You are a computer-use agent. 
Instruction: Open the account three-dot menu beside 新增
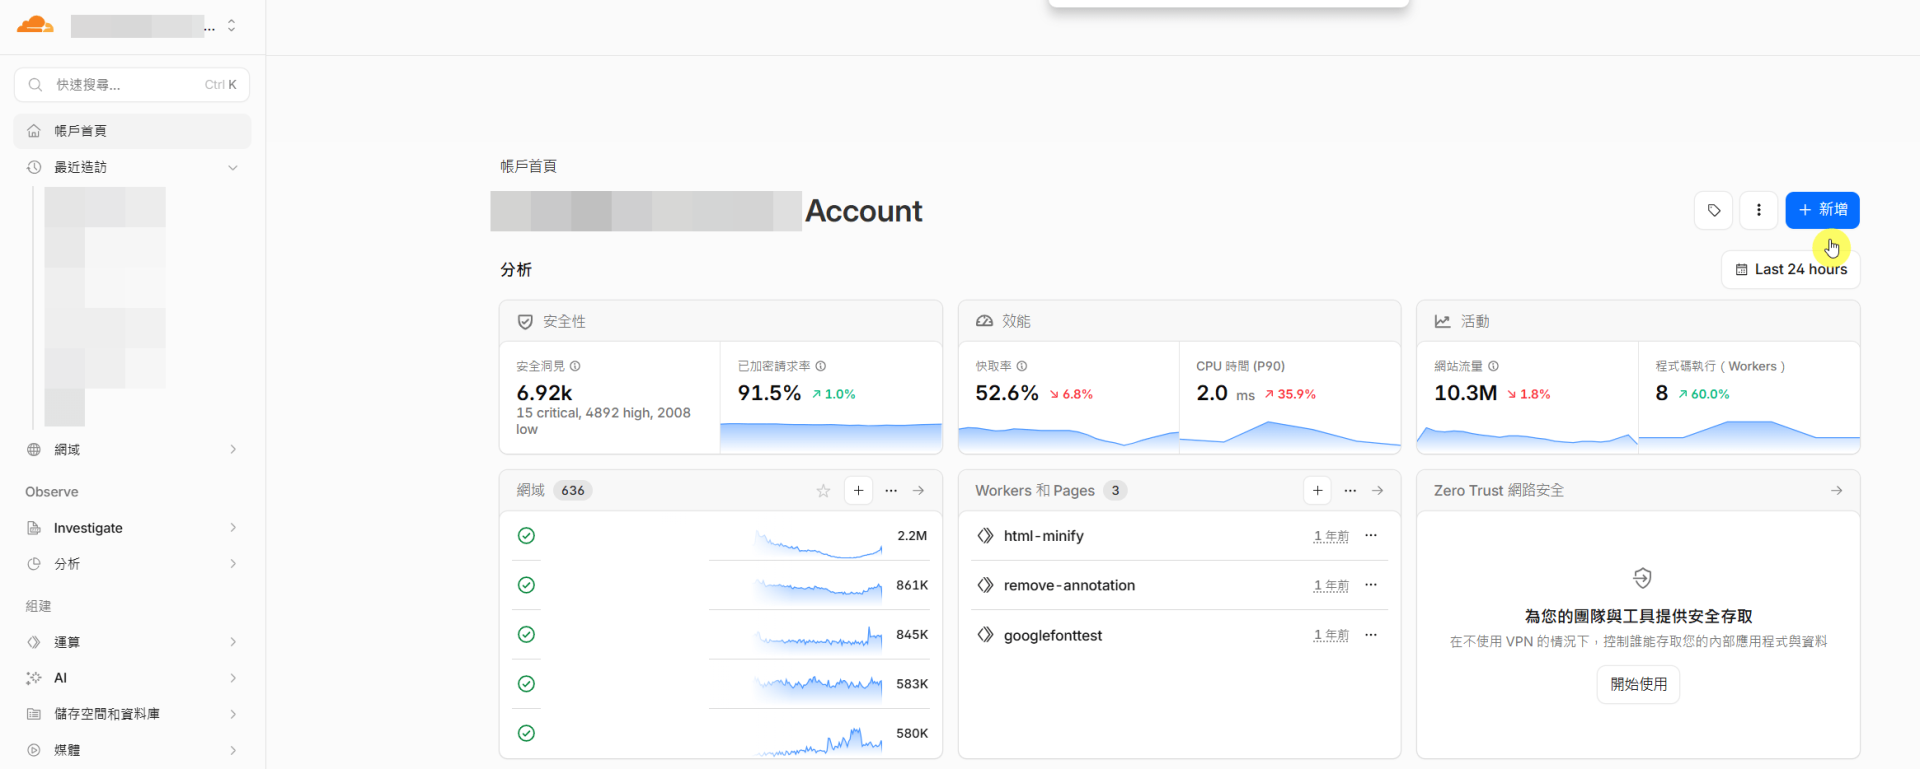click(1758, 210)
